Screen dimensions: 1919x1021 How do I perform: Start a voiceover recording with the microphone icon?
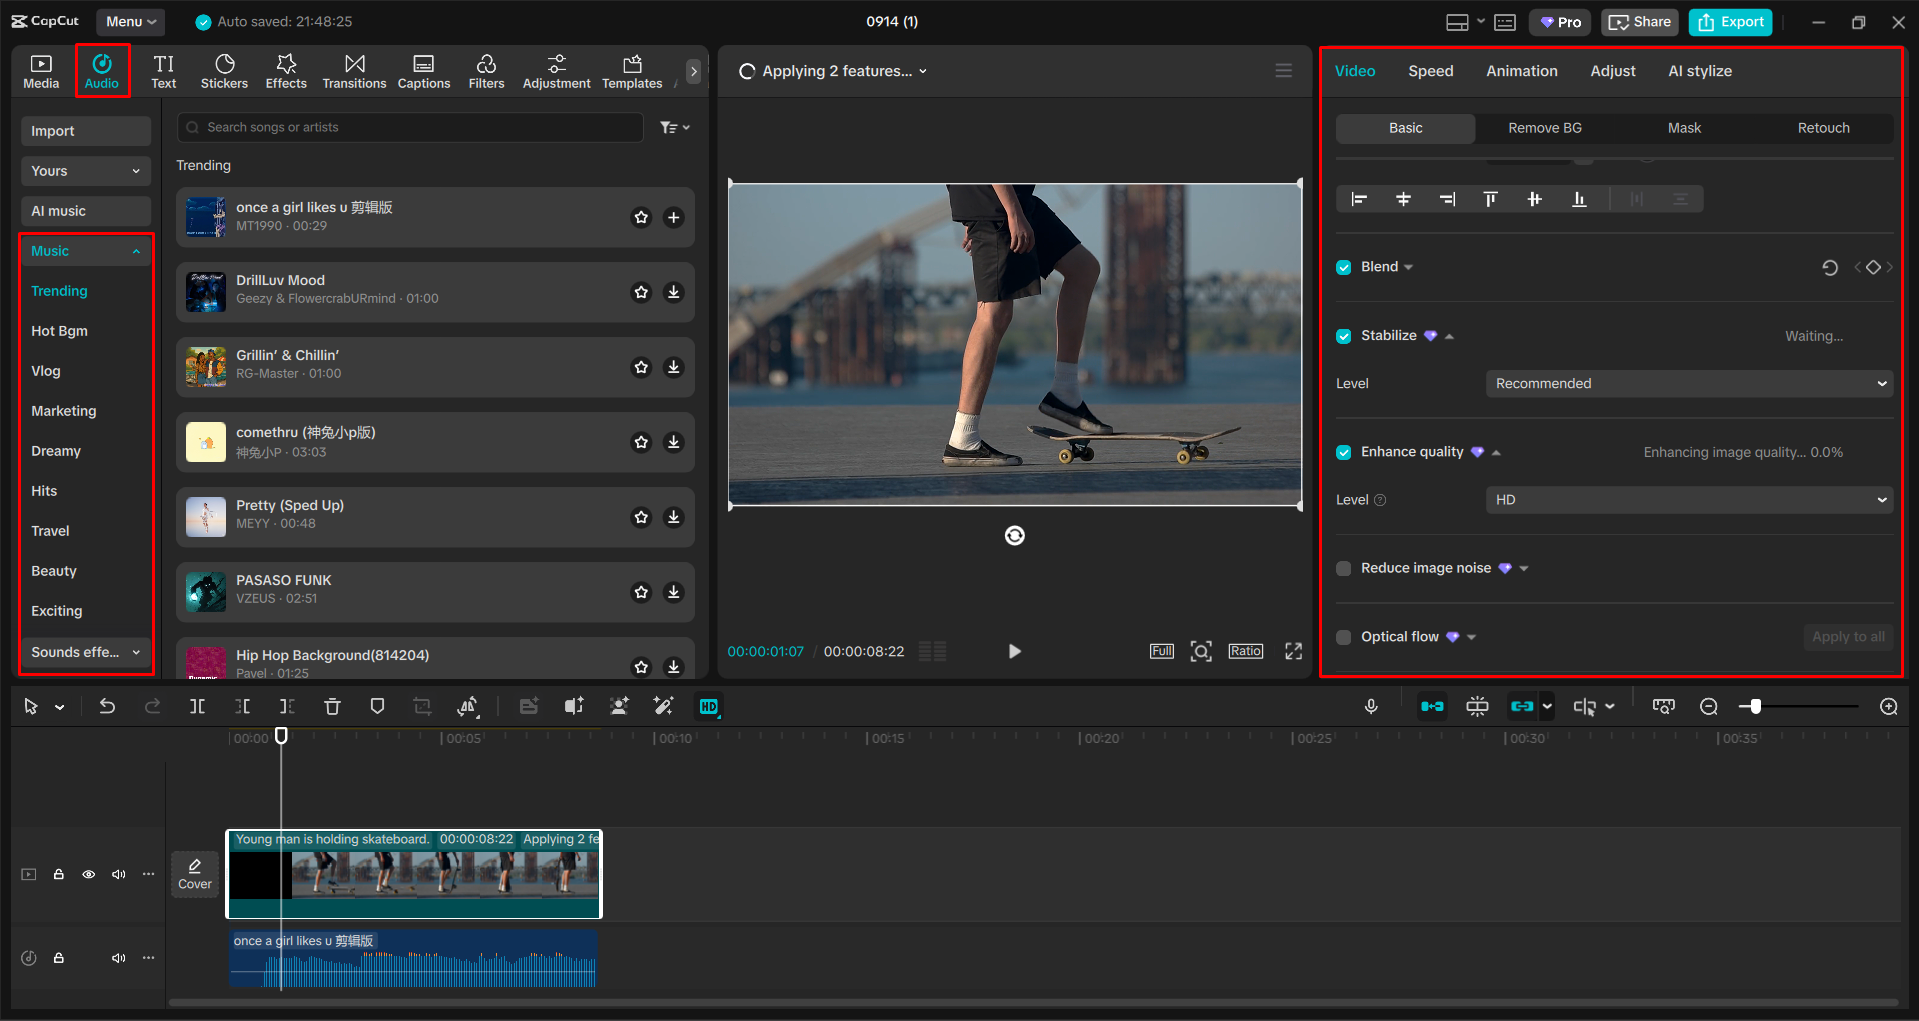(1370, 706)
